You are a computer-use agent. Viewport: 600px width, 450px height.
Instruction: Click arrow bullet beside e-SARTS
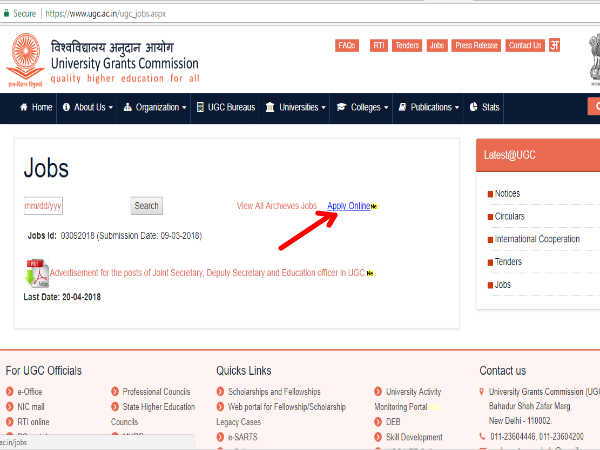pos(220,437)
